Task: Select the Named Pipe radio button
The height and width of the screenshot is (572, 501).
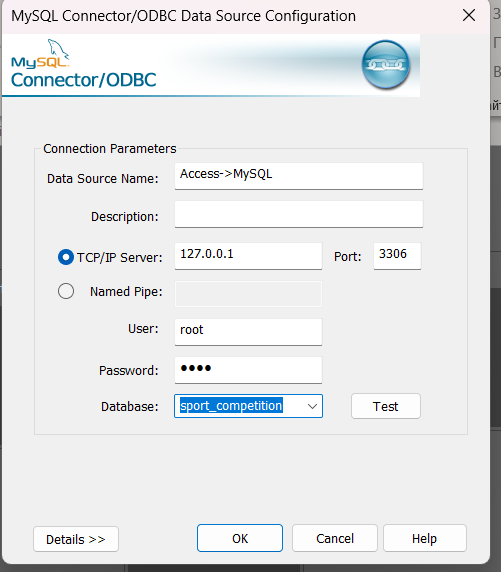Action: point(66,291)
